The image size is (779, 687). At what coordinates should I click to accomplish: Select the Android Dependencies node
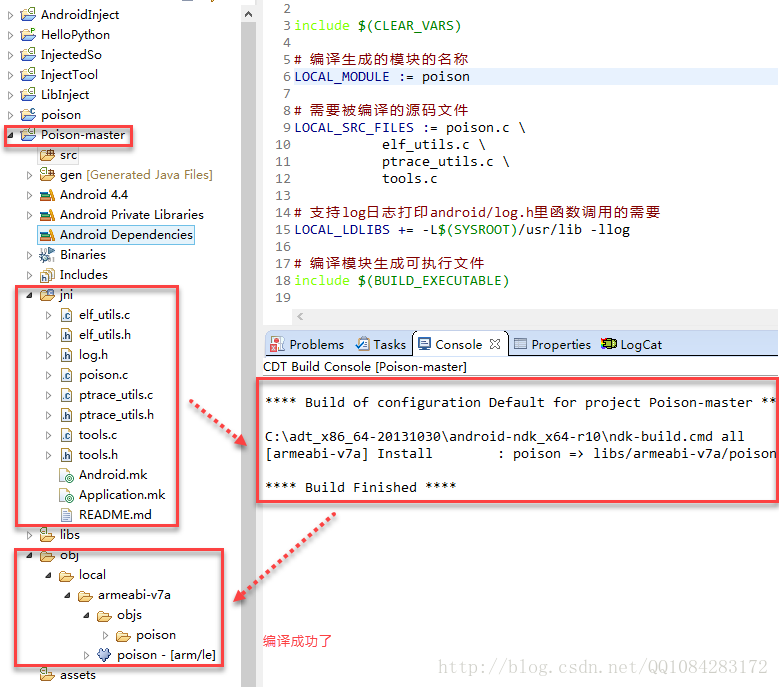pyautogui.click(x=126, y=234)
